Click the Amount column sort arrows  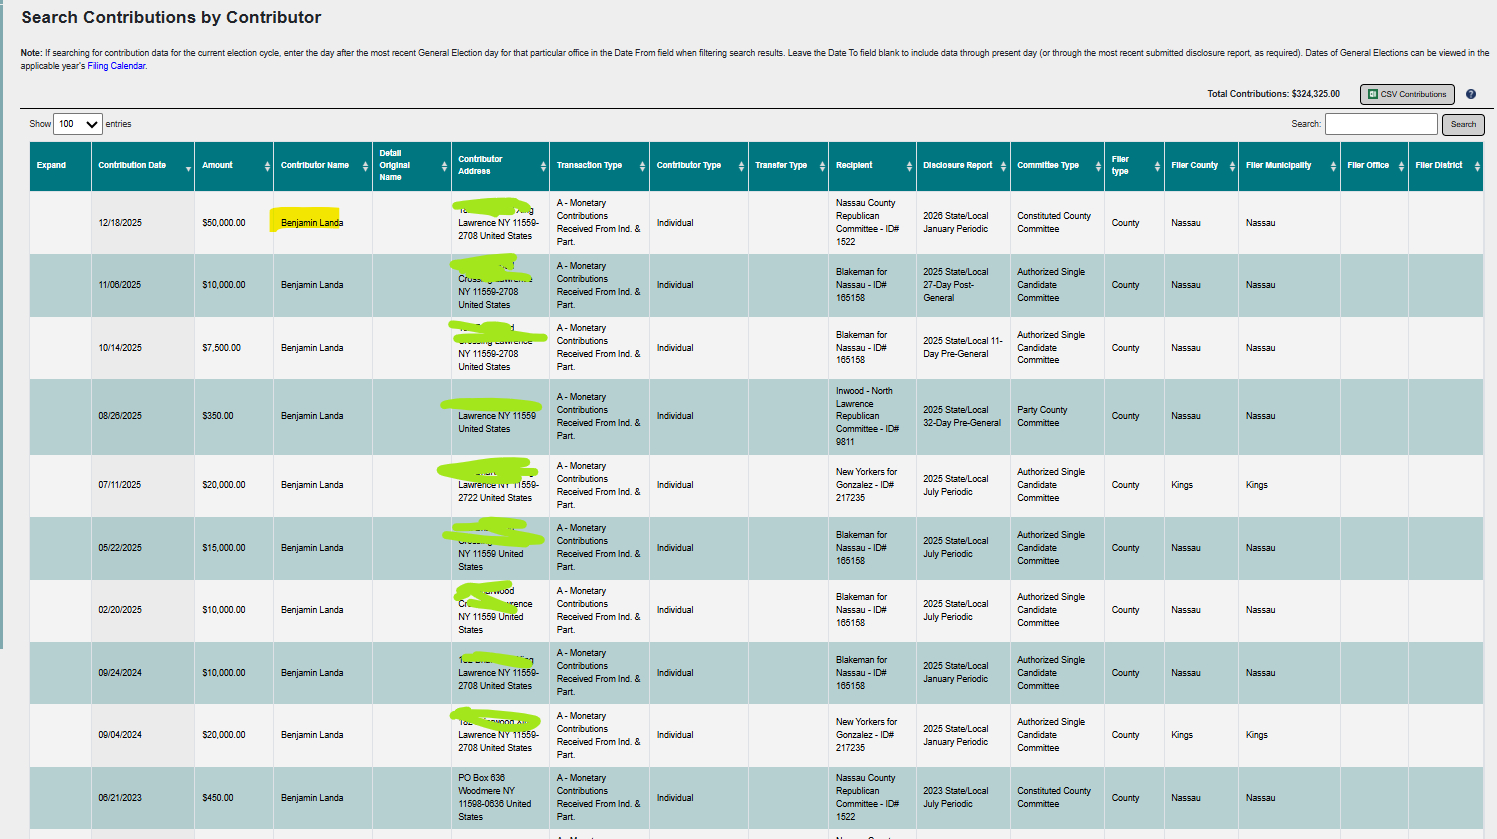click(267, 166)
